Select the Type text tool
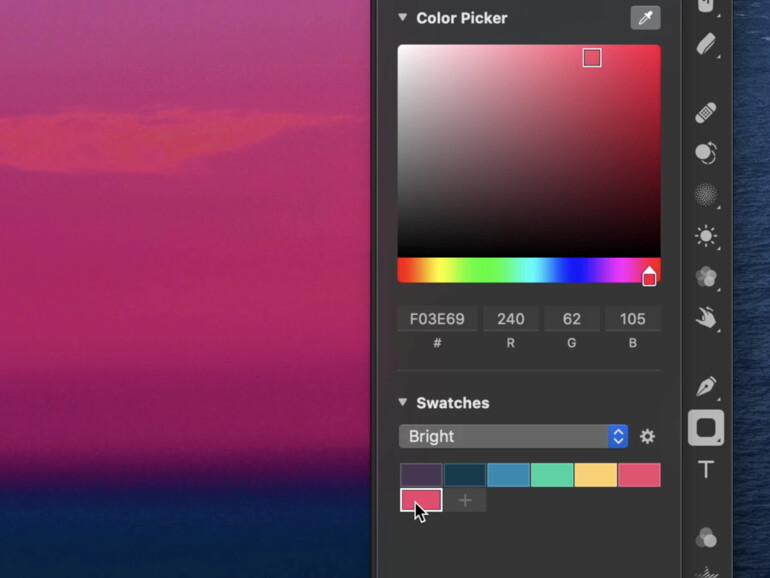This screenshot has height=578, width=770. coord(706,469)
